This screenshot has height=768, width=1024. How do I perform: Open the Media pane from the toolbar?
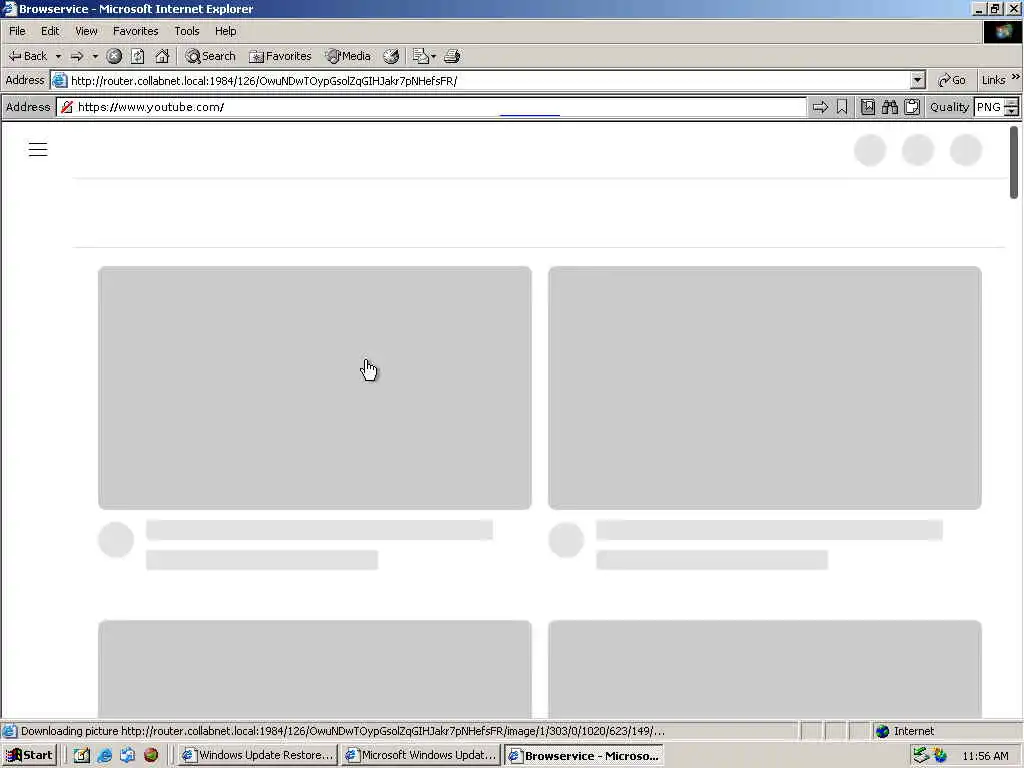tap(348, 56)
